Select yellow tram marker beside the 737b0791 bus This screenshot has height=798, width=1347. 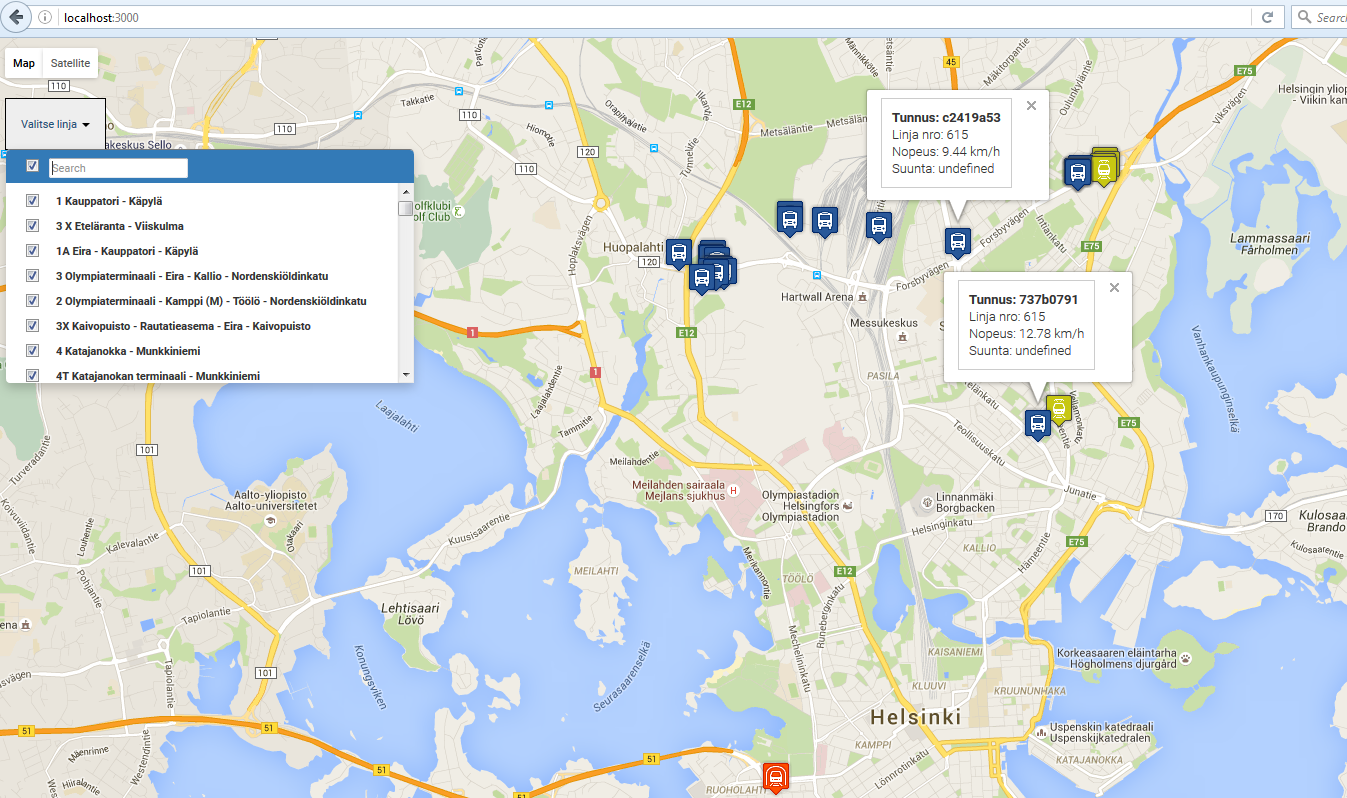click(x=1059, y=409)
